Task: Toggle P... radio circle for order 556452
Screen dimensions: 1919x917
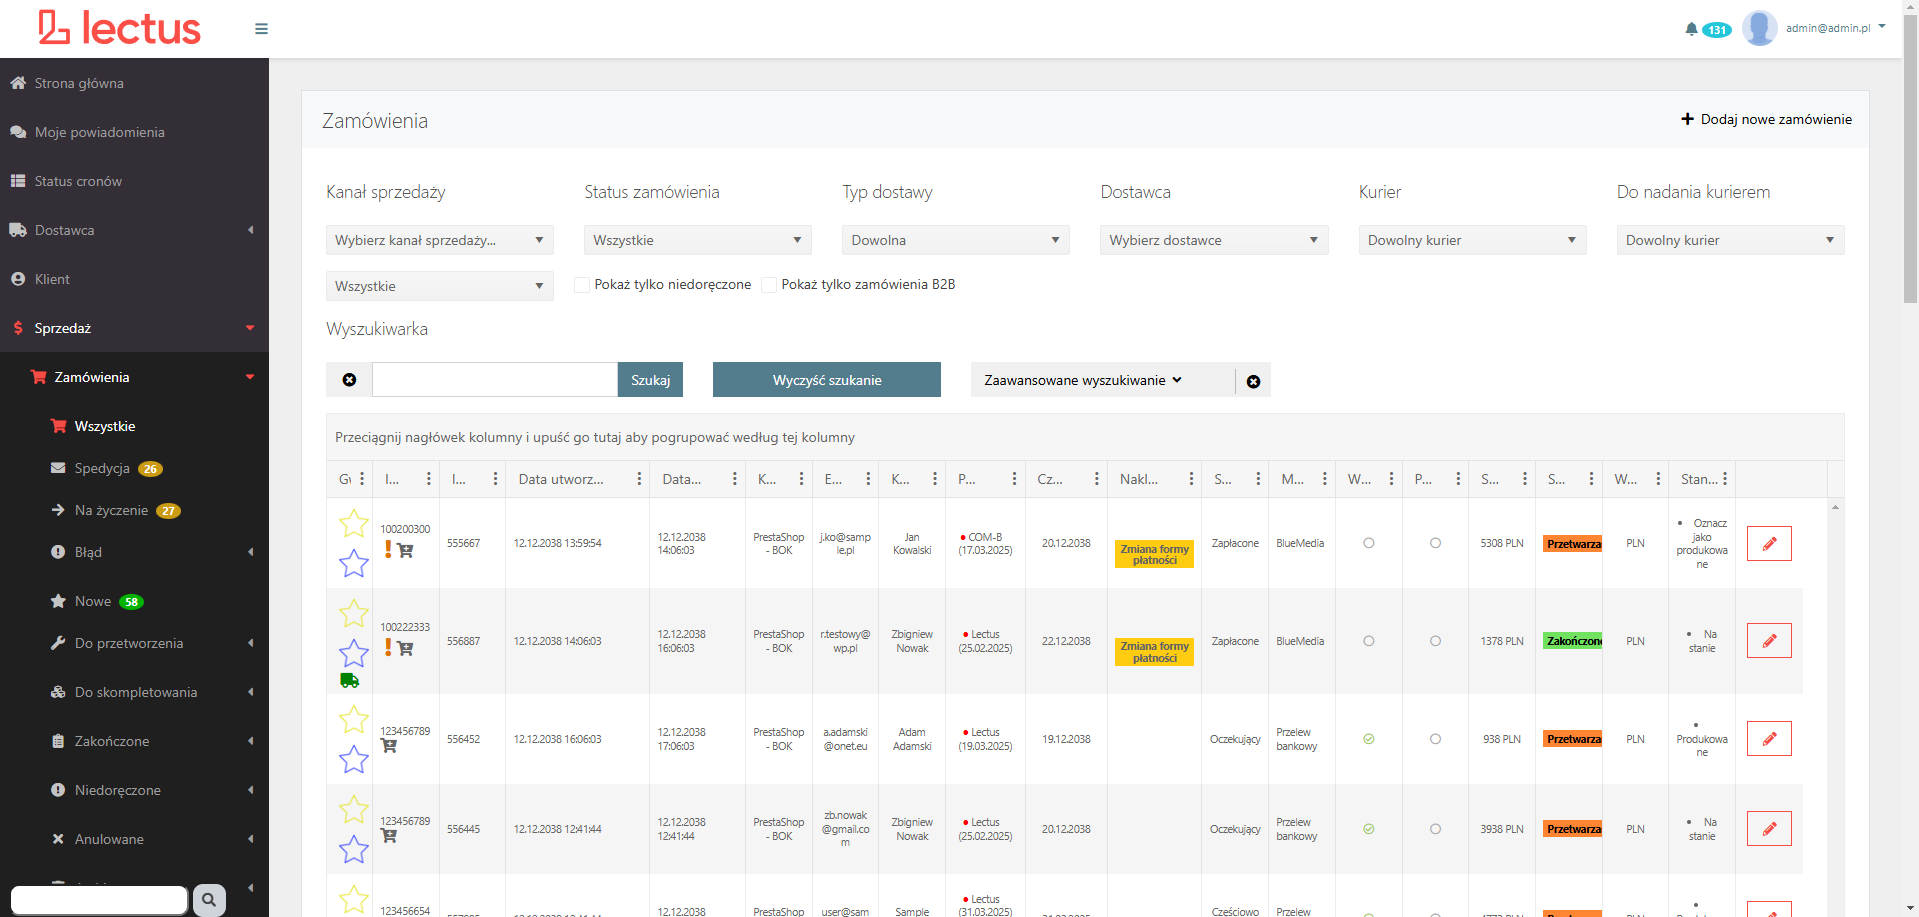Action: pos(1435,739)
